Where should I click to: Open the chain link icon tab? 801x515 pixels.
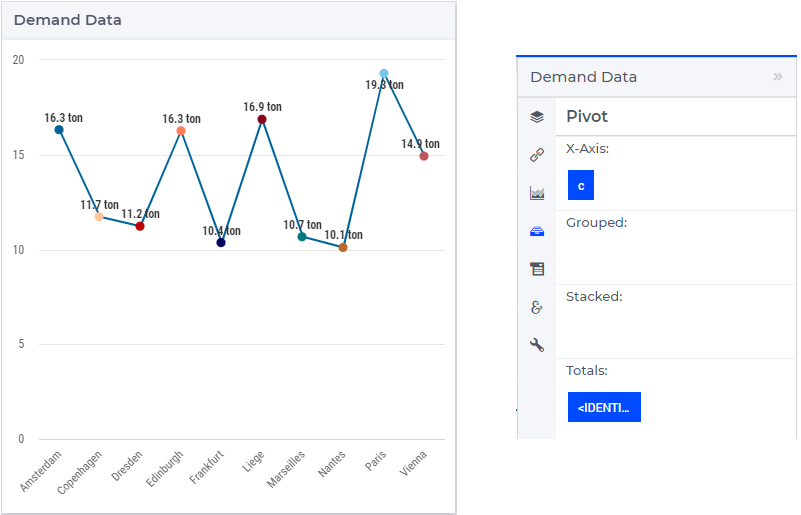[536, 155]
